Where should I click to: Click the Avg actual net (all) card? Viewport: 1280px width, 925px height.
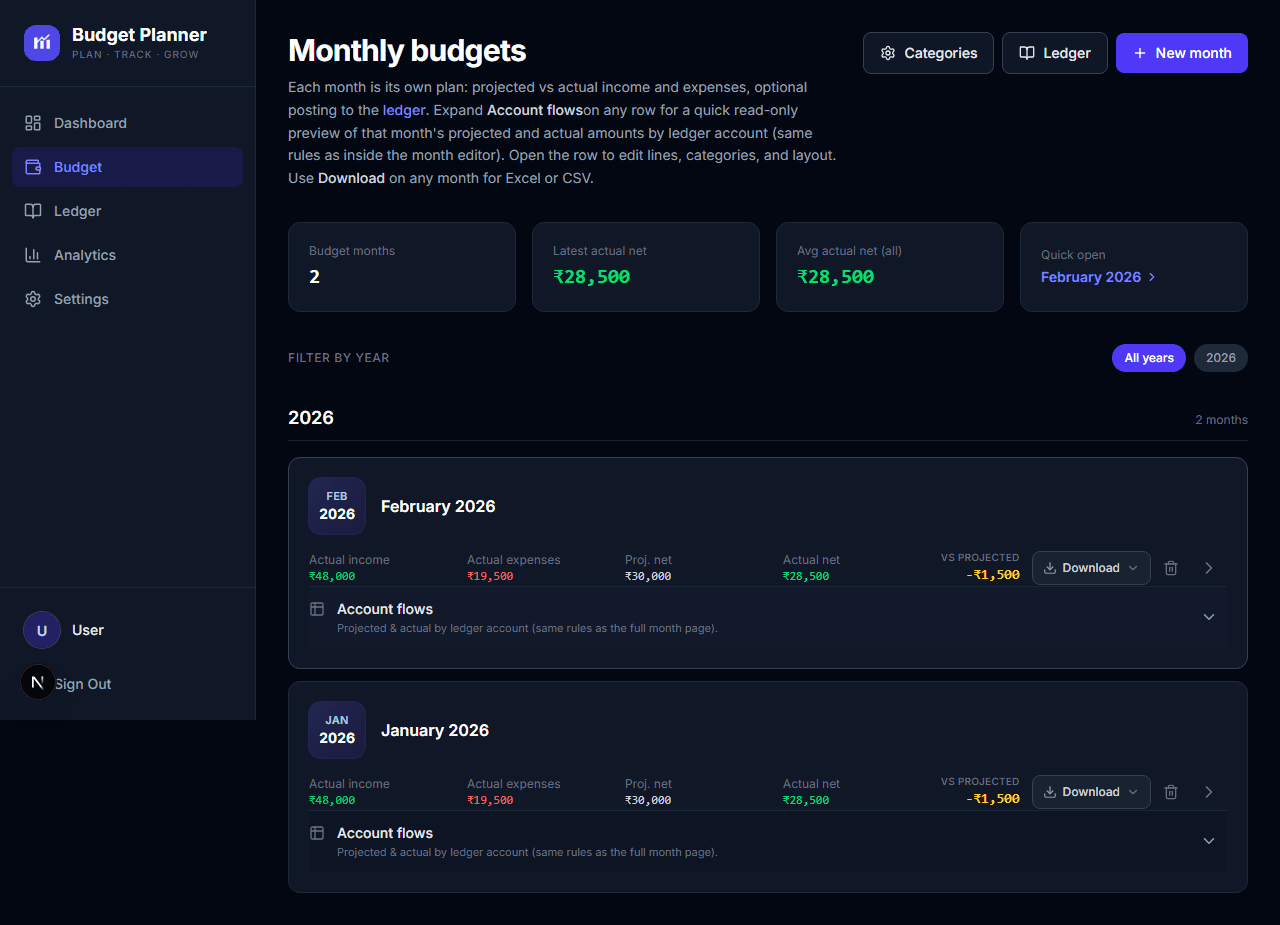click(x=890, y=267)
